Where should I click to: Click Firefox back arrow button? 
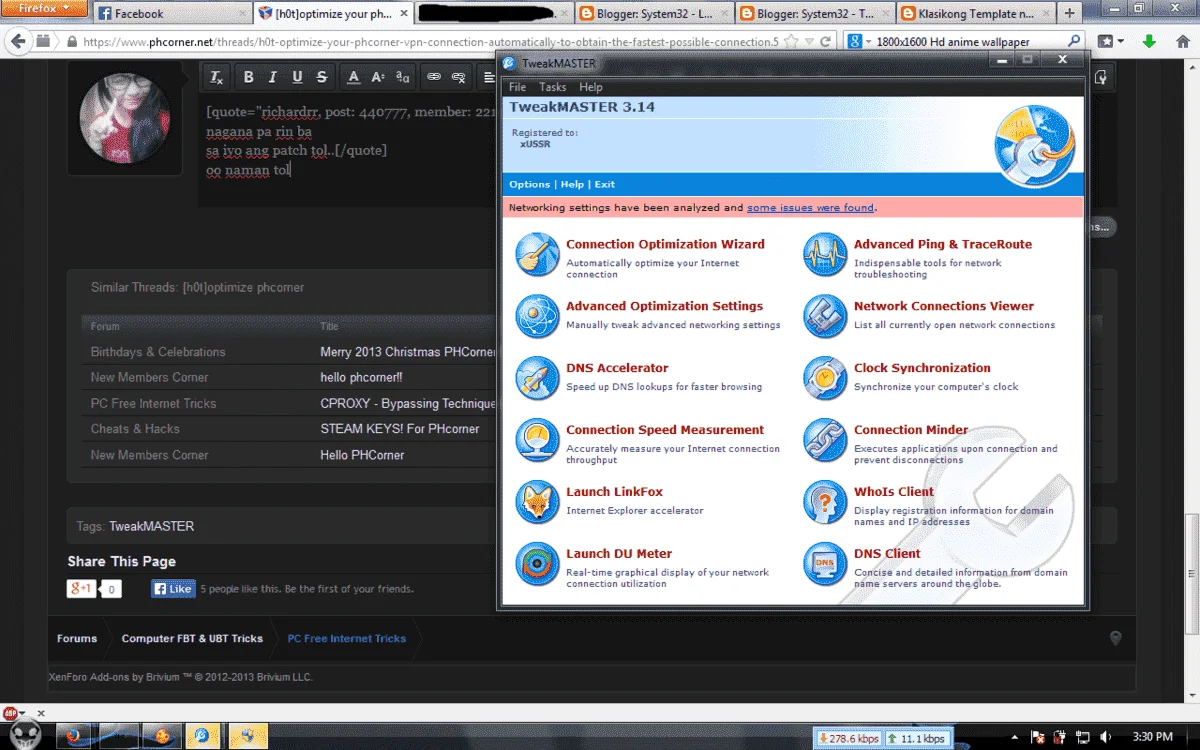coord(18,42)
